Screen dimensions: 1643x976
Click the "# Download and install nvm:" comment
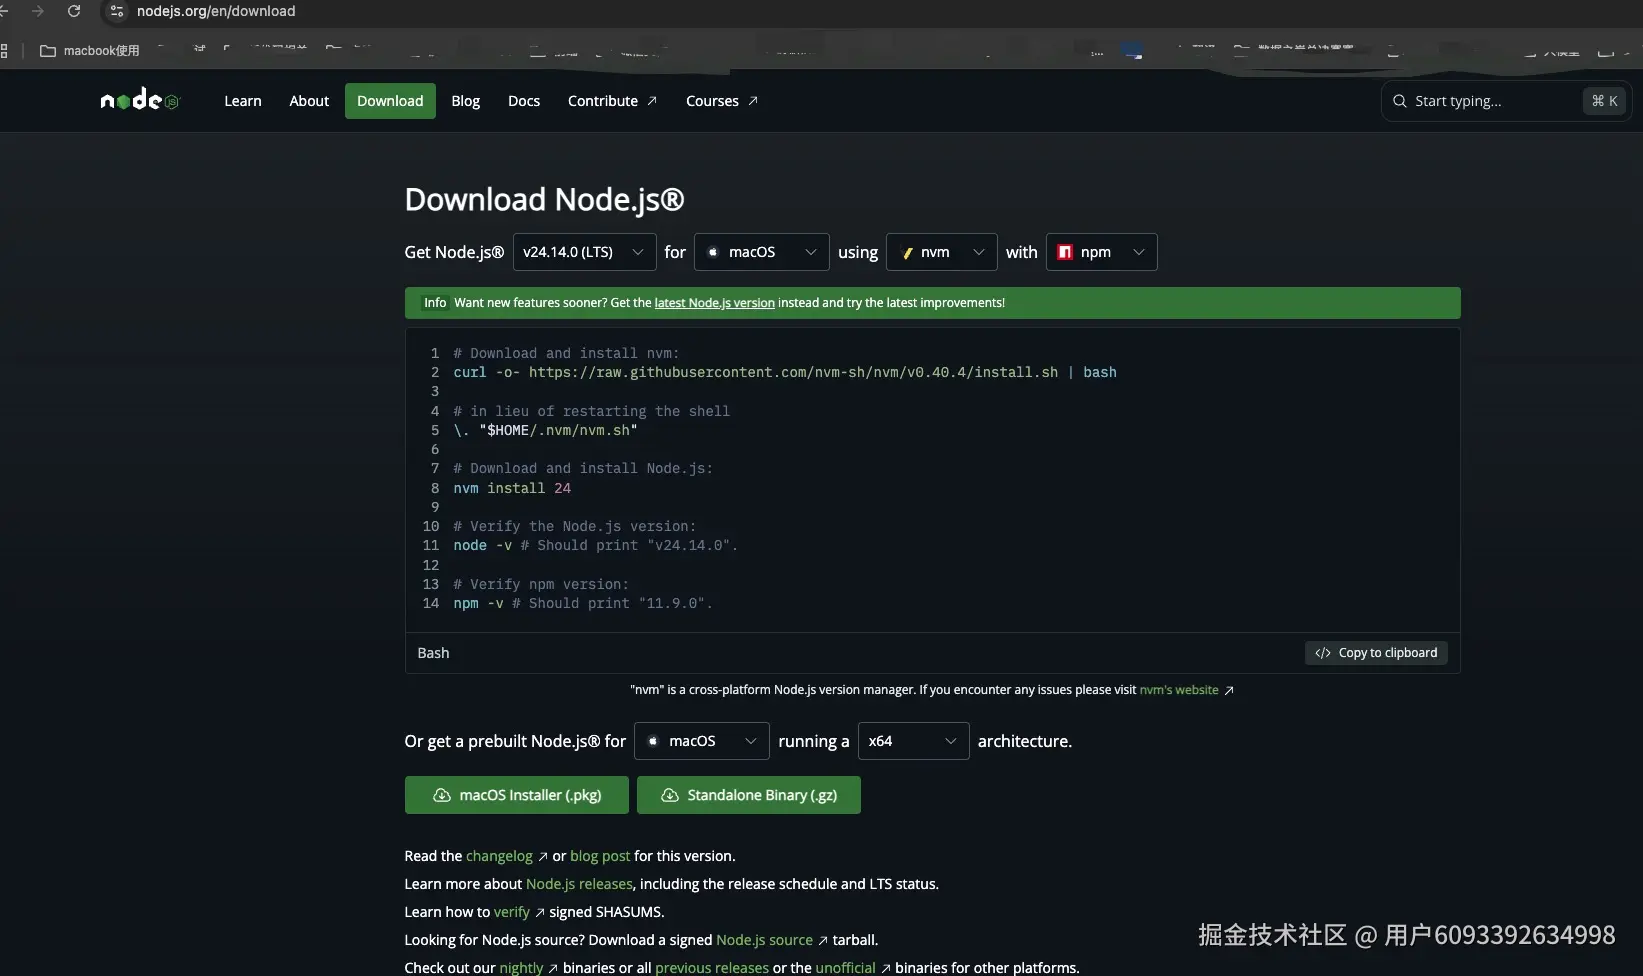coord(566,353)
